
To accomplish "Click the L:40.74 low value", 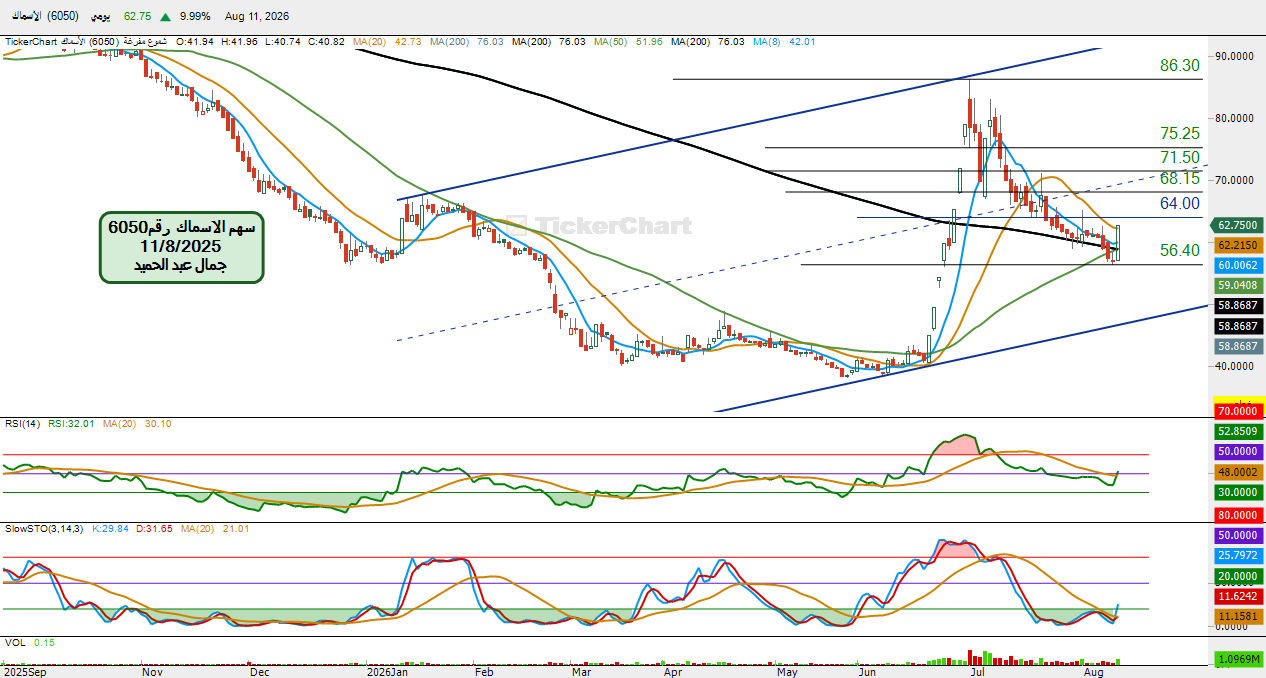I will tap(283, 41).
